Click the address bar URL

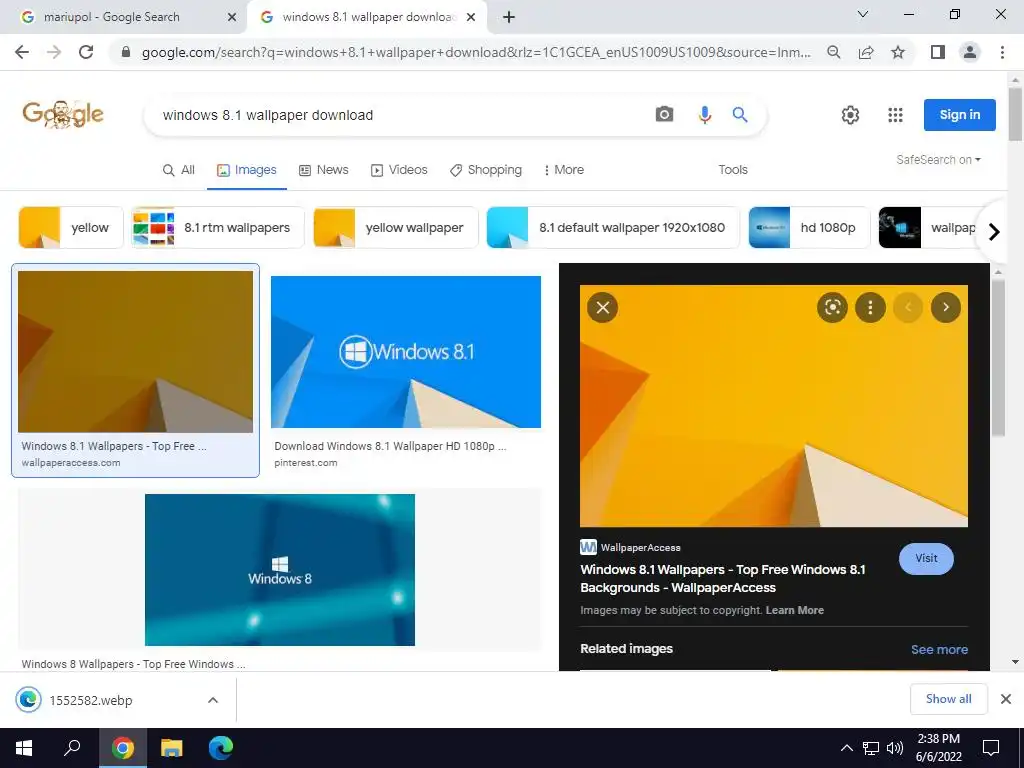[476, 52]
